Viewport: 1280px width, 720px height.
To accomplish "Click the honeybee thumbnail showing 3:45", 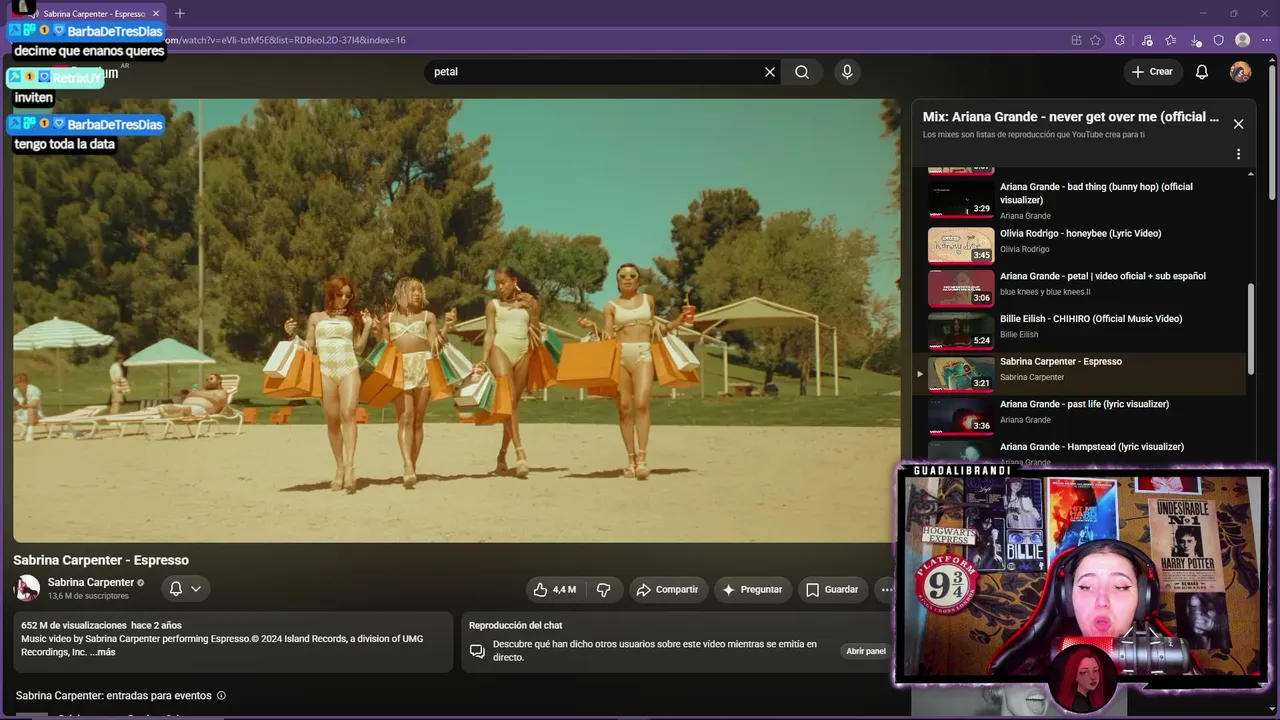I will pos(961,245).
